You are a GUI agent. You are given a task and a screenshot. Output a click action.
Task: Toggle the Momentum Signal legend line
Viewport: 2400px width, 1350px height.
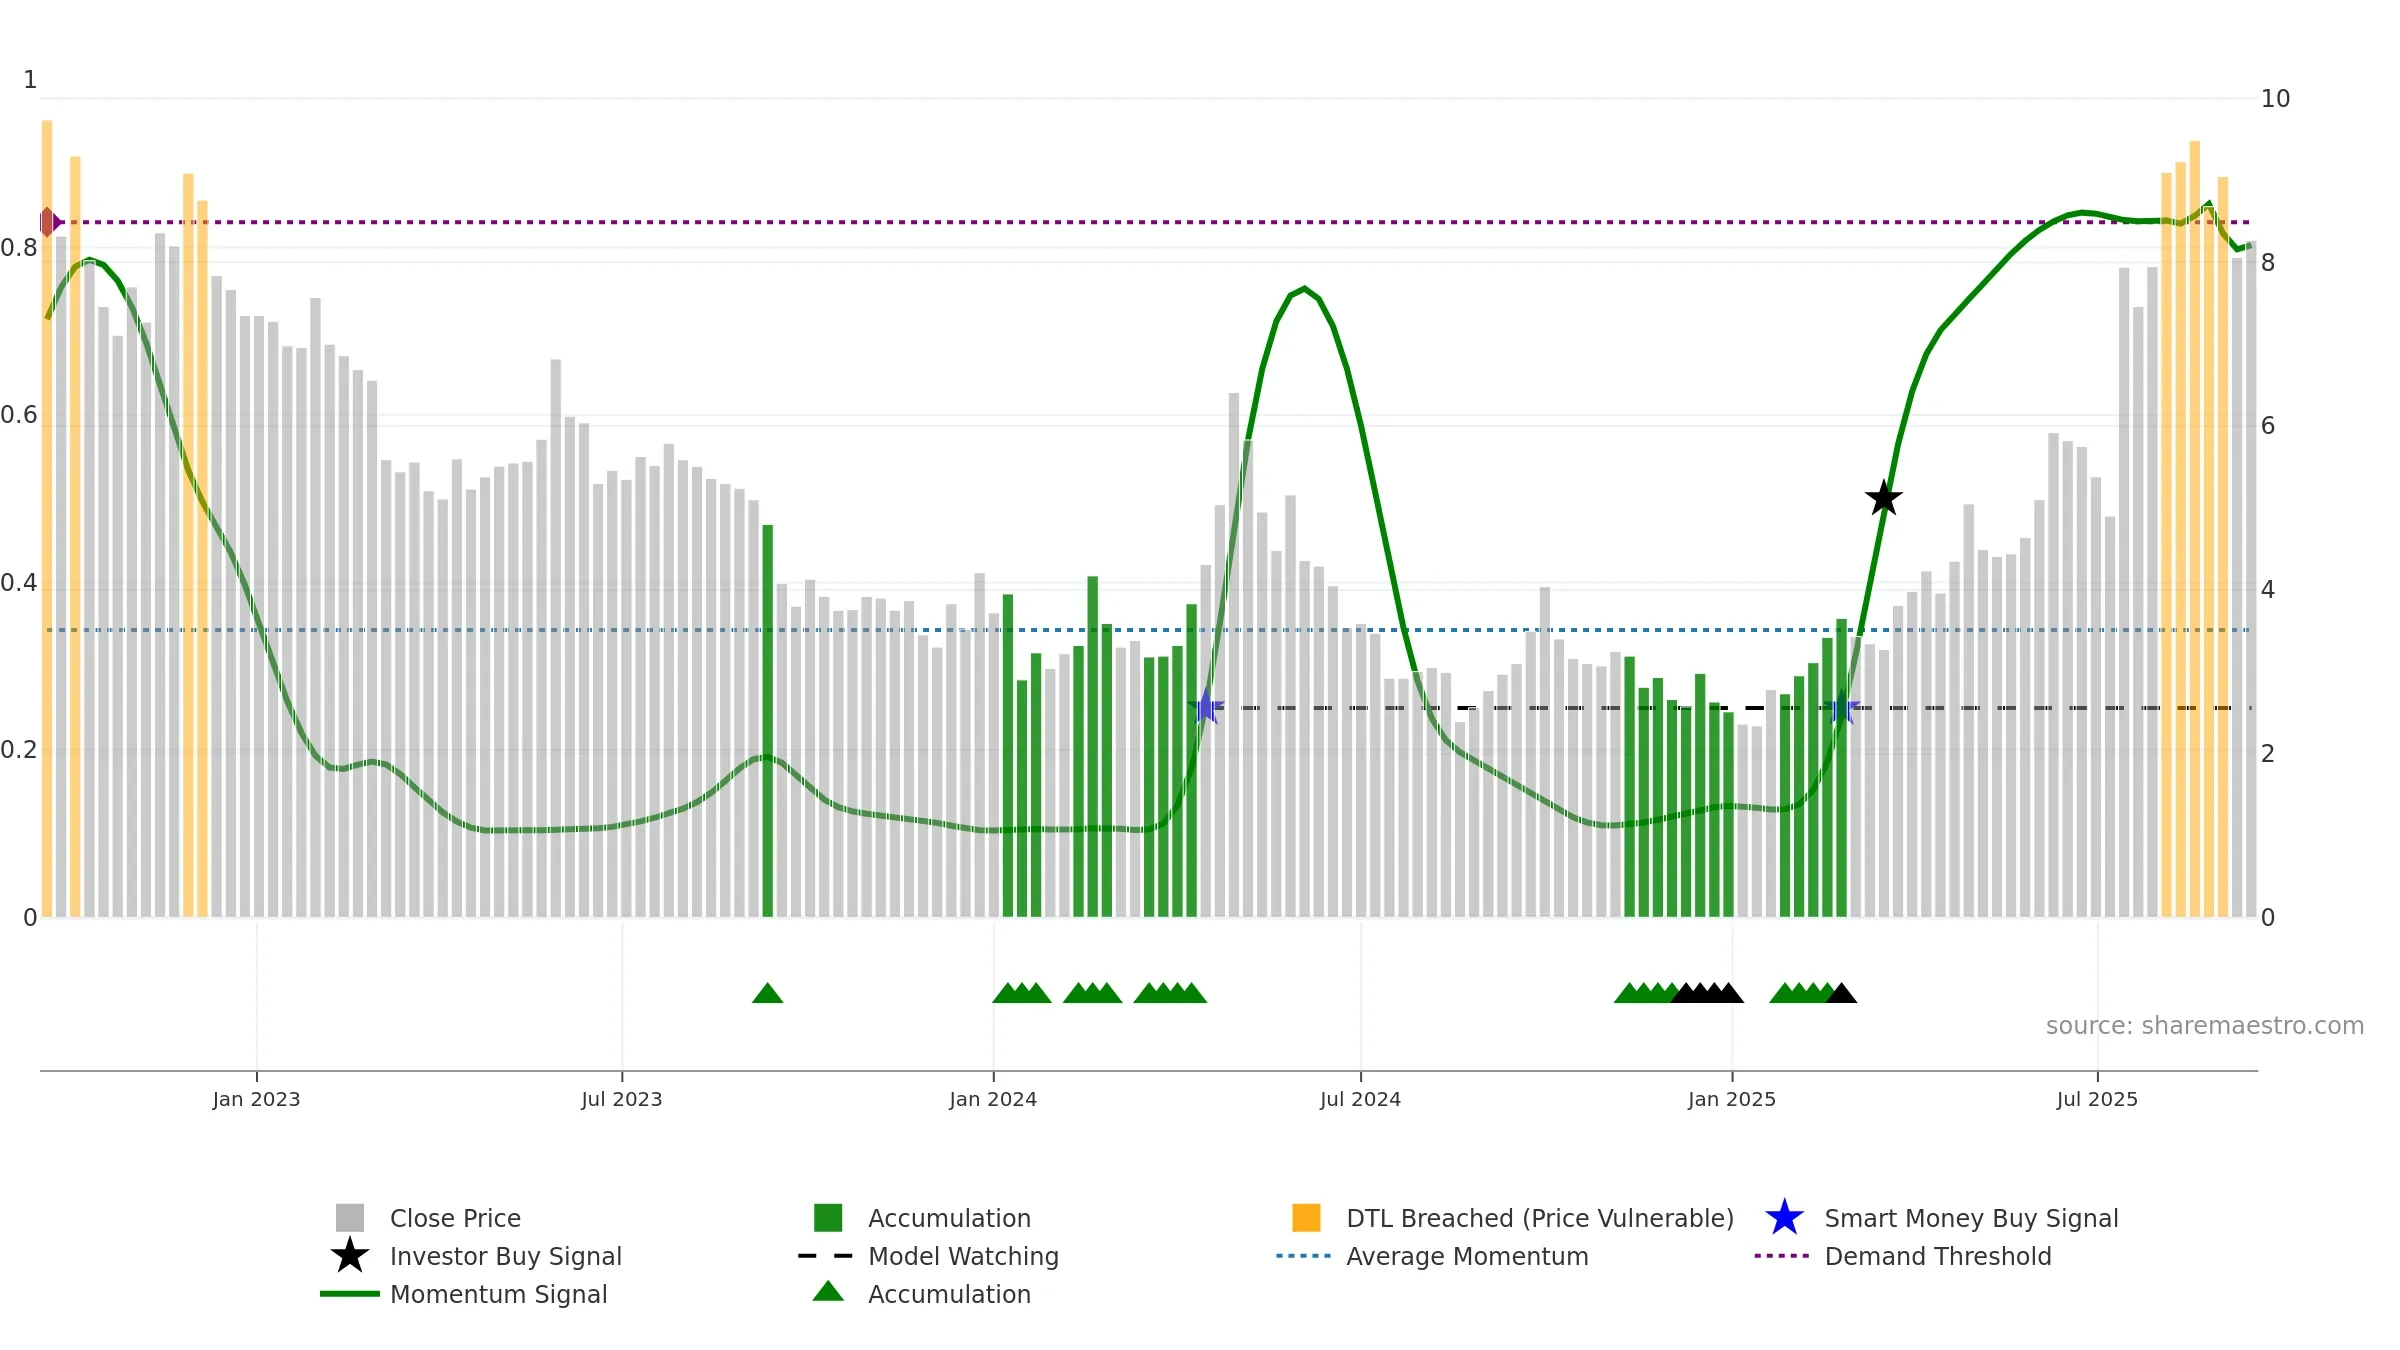pyautogui.click(x=464, y=1294)
